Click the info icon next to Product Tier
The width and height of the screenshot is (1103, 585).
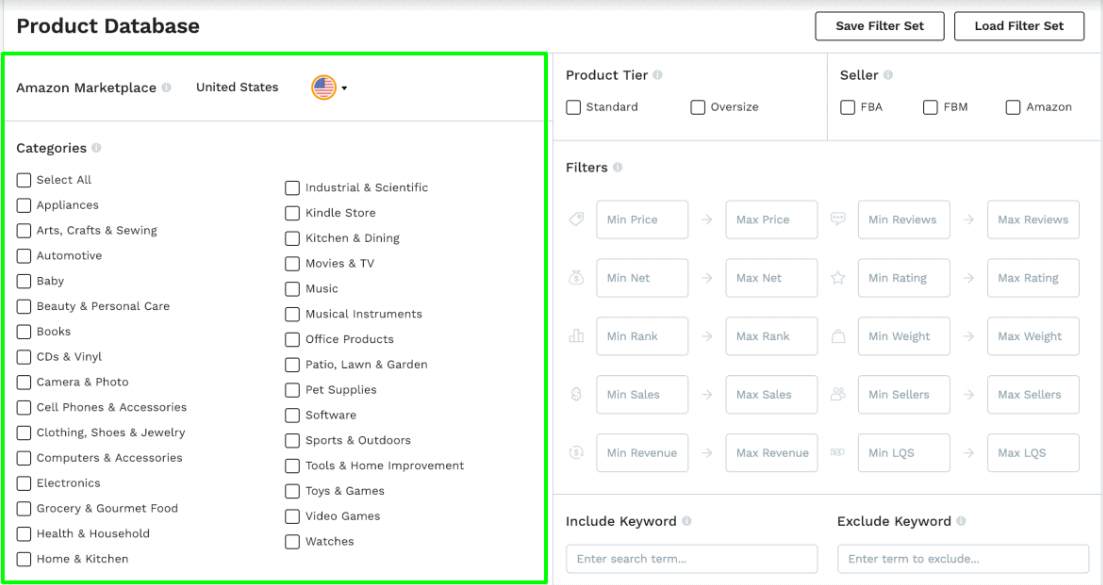(658, 76)
